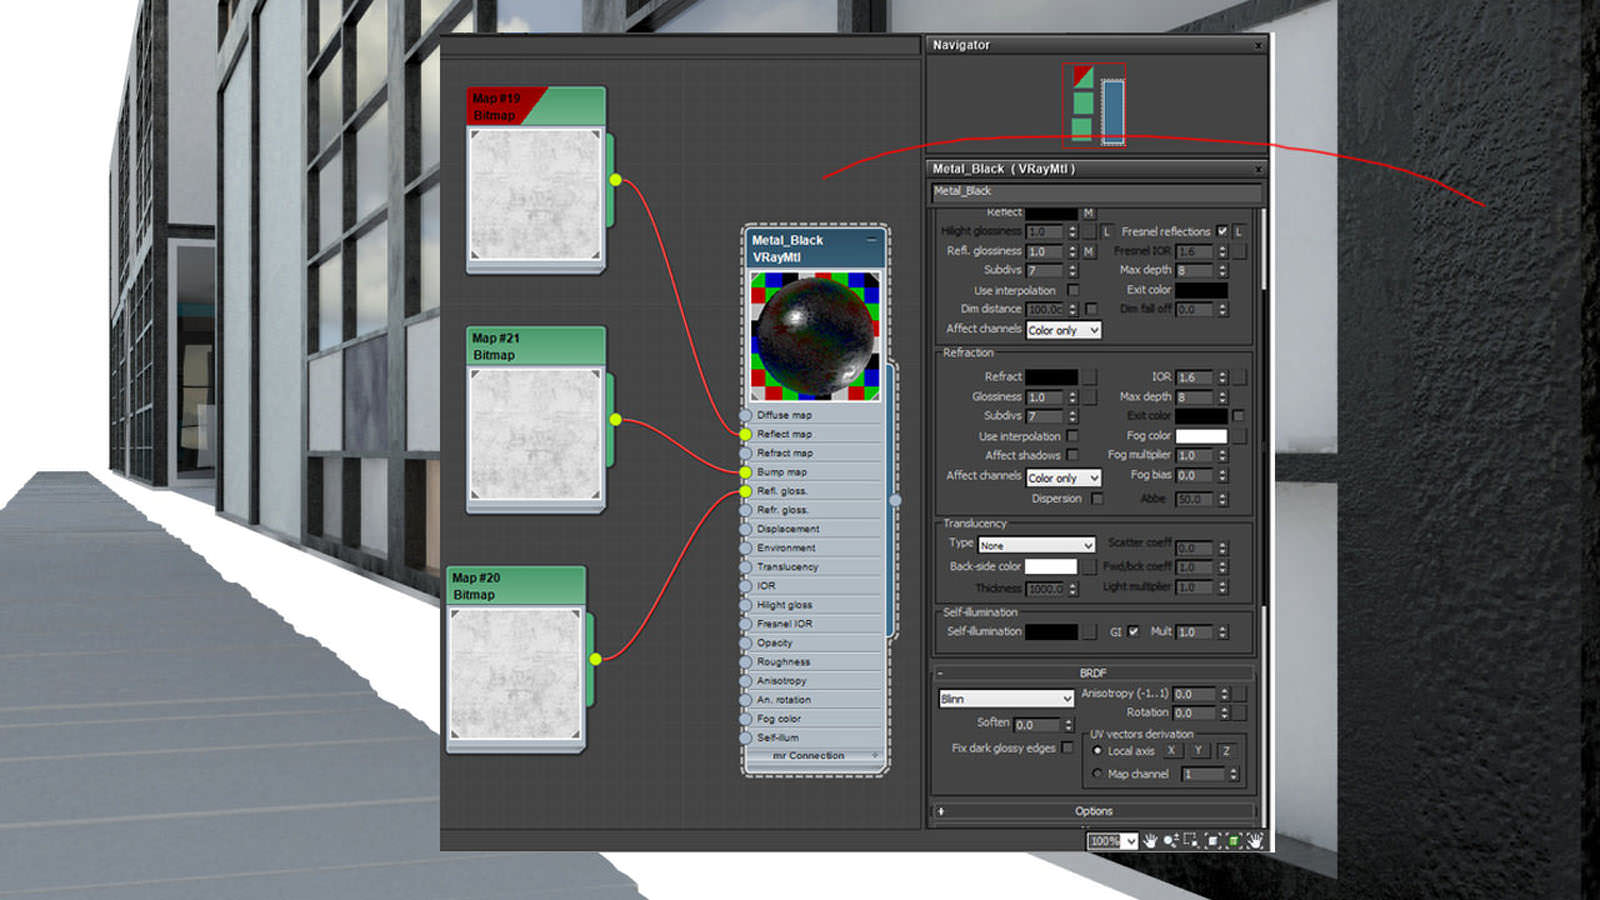Select the Roughness slot on Metal_Black node
The image size is (1600, 900).
pyautogui.click(x=815, y=662)
